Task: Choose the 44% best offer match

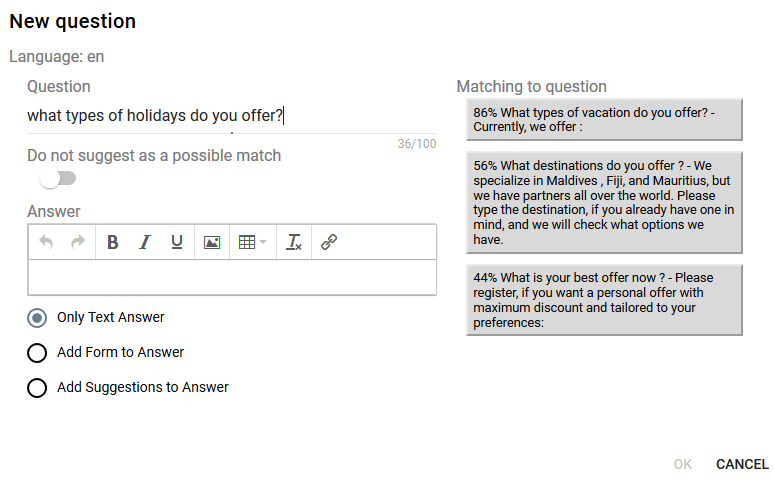Action: (x=604, y=300)
